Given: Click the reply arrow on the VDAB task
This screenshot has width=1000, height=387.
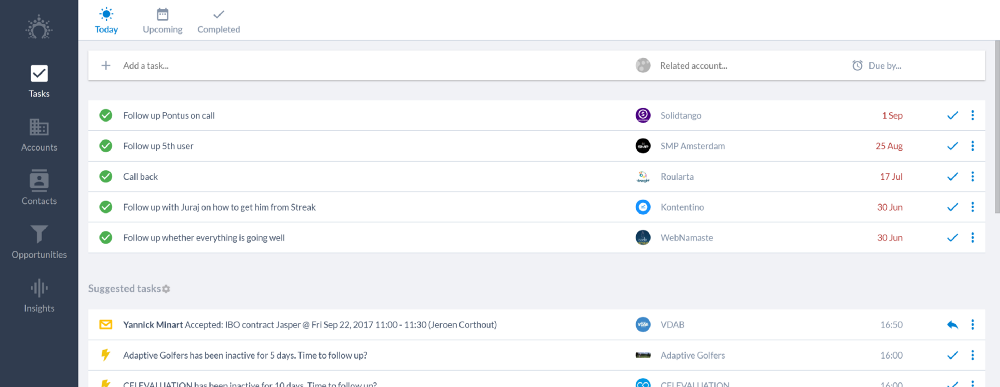Looking at the screenshot, I should (x=952, y=325).
